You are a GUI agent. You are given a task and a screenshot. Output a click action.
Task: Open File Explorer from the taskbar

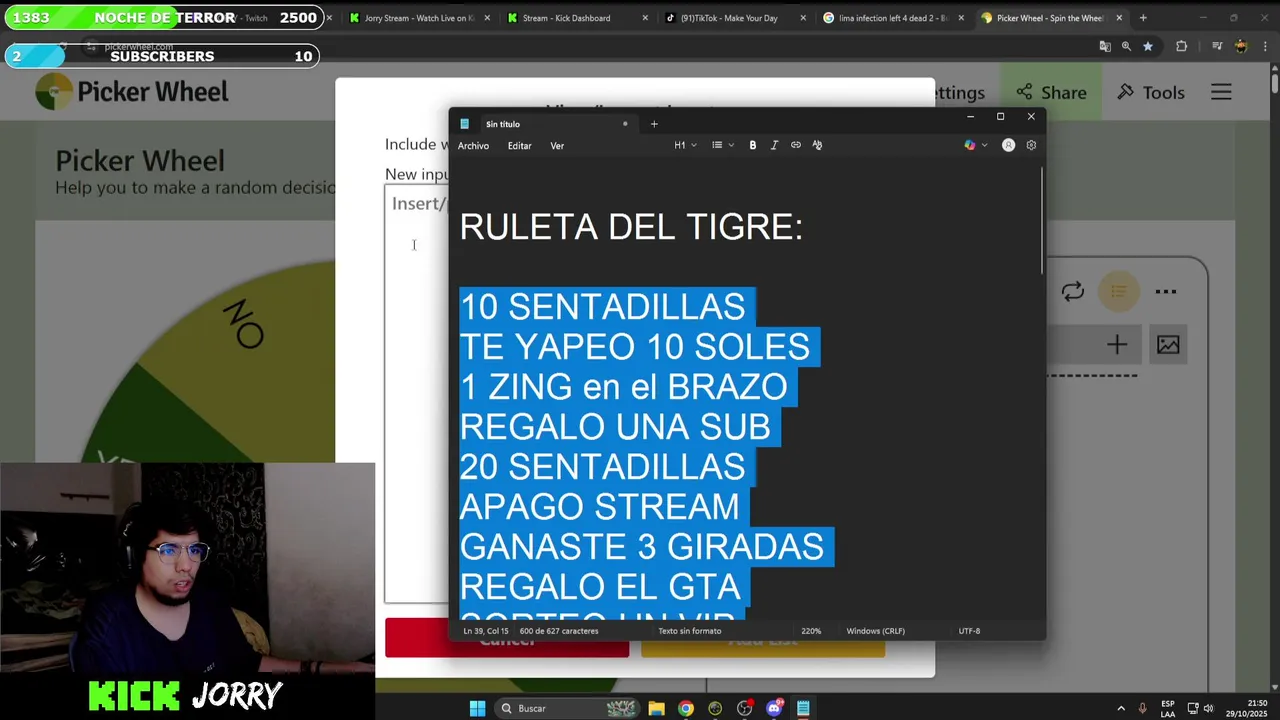[x=656, y=708]
